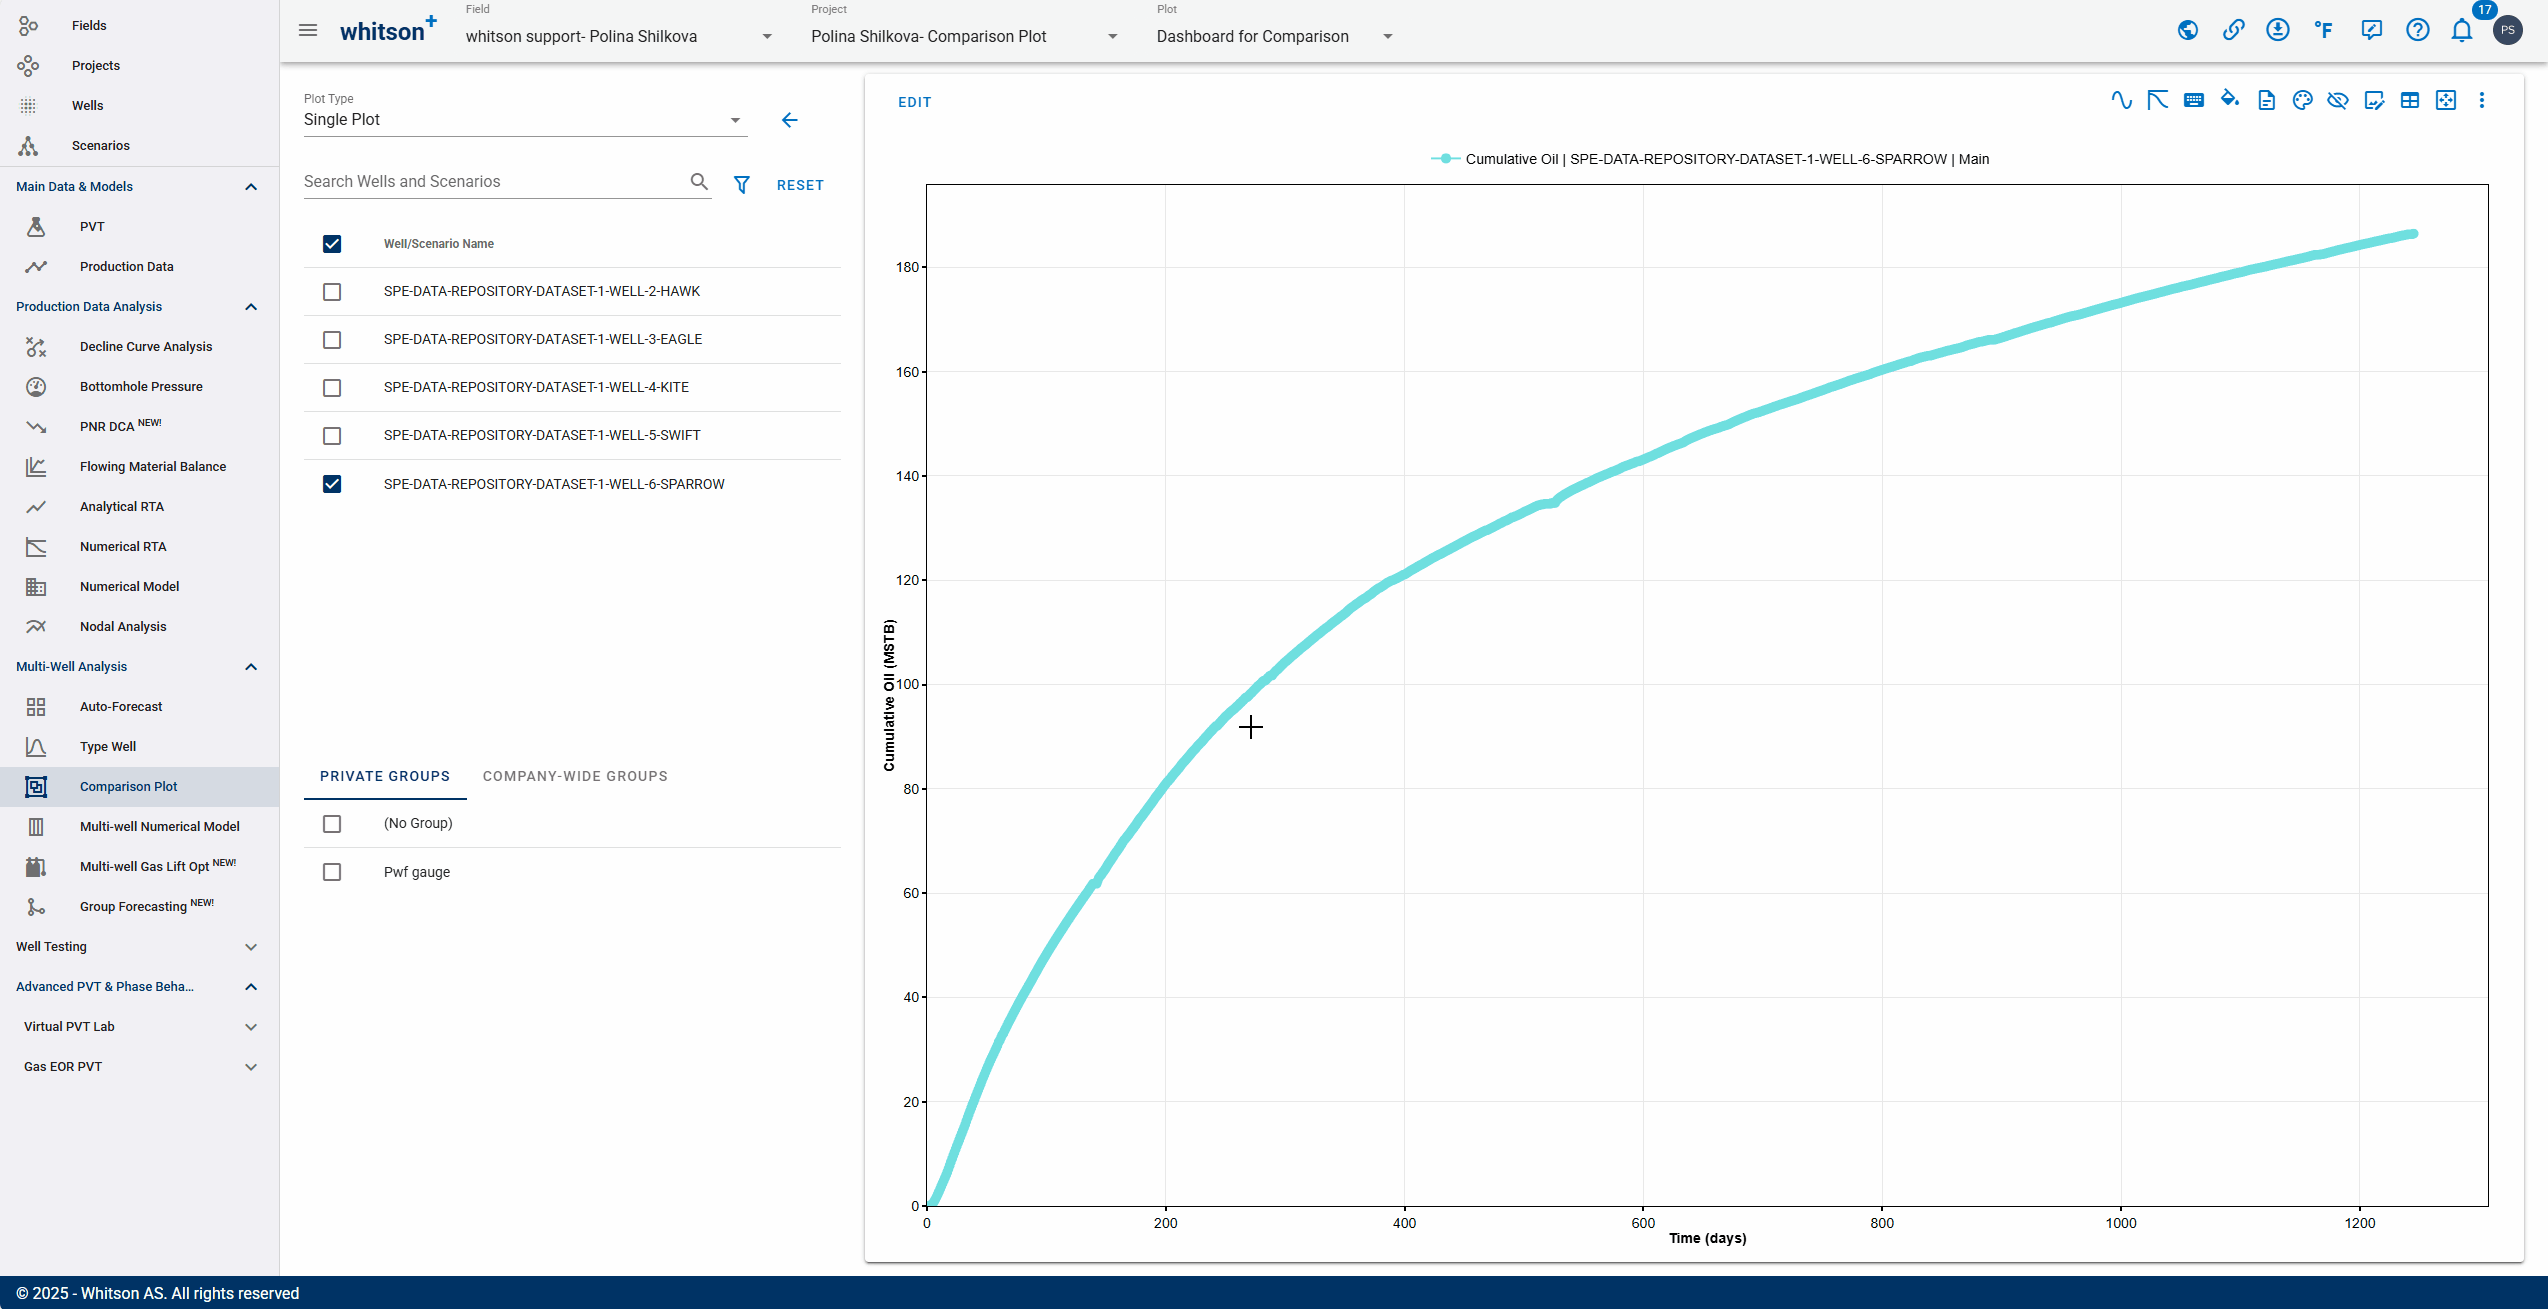
Task: Open the Projects page in sidebar
Action: click(x=96, y=66)
